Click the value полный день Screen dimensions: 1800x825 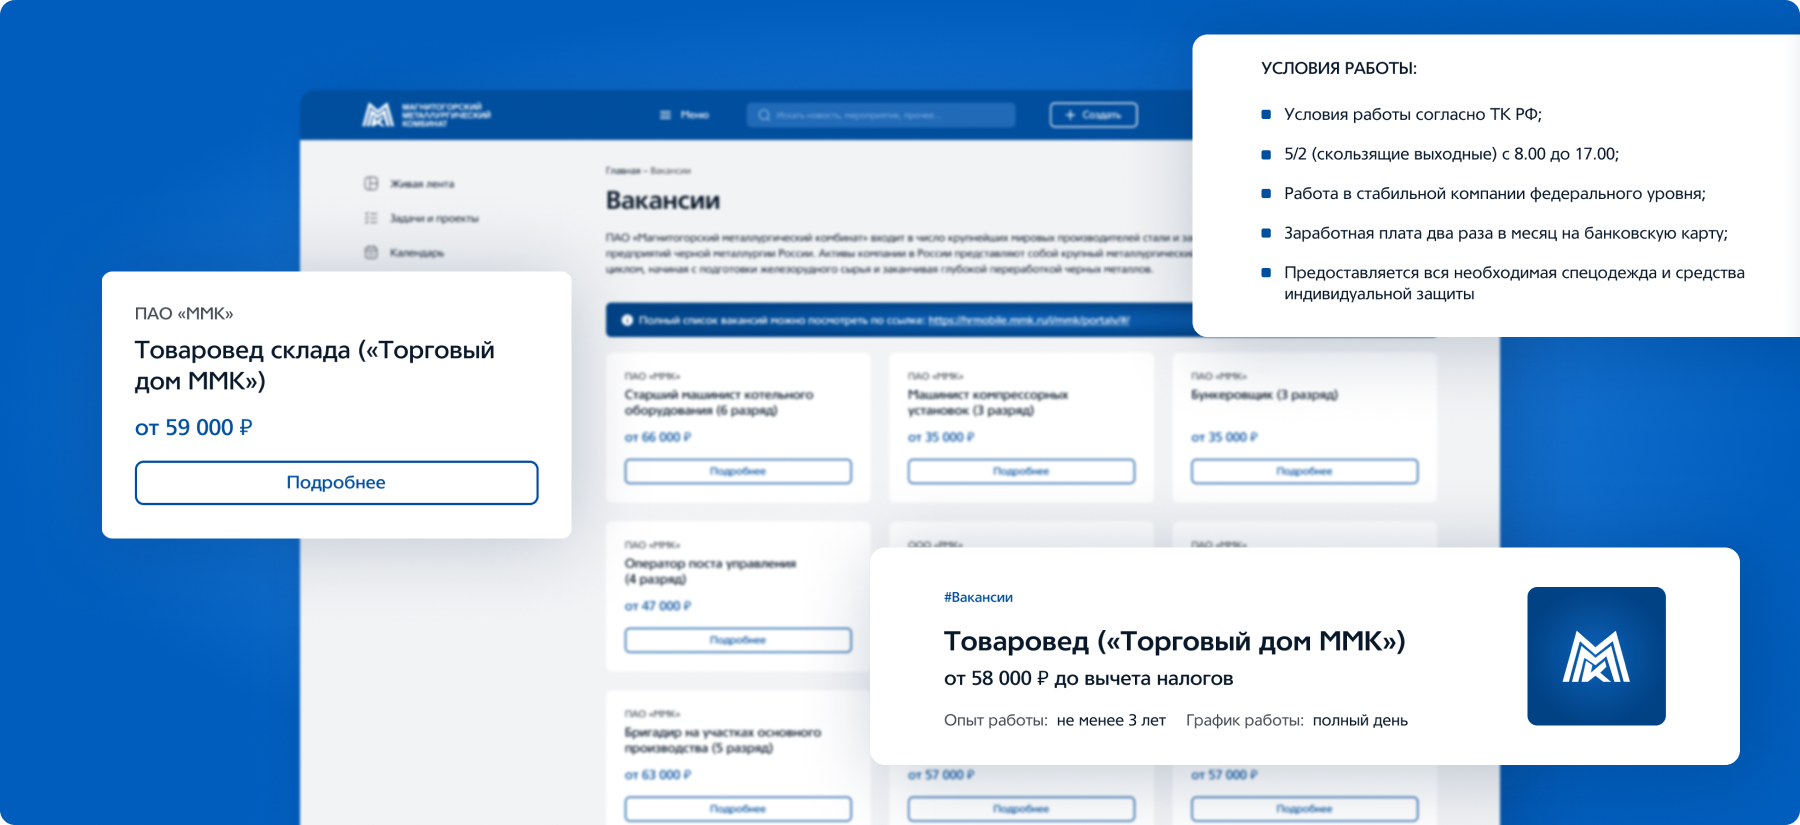pyautogui.click(x=1360, y=720)
